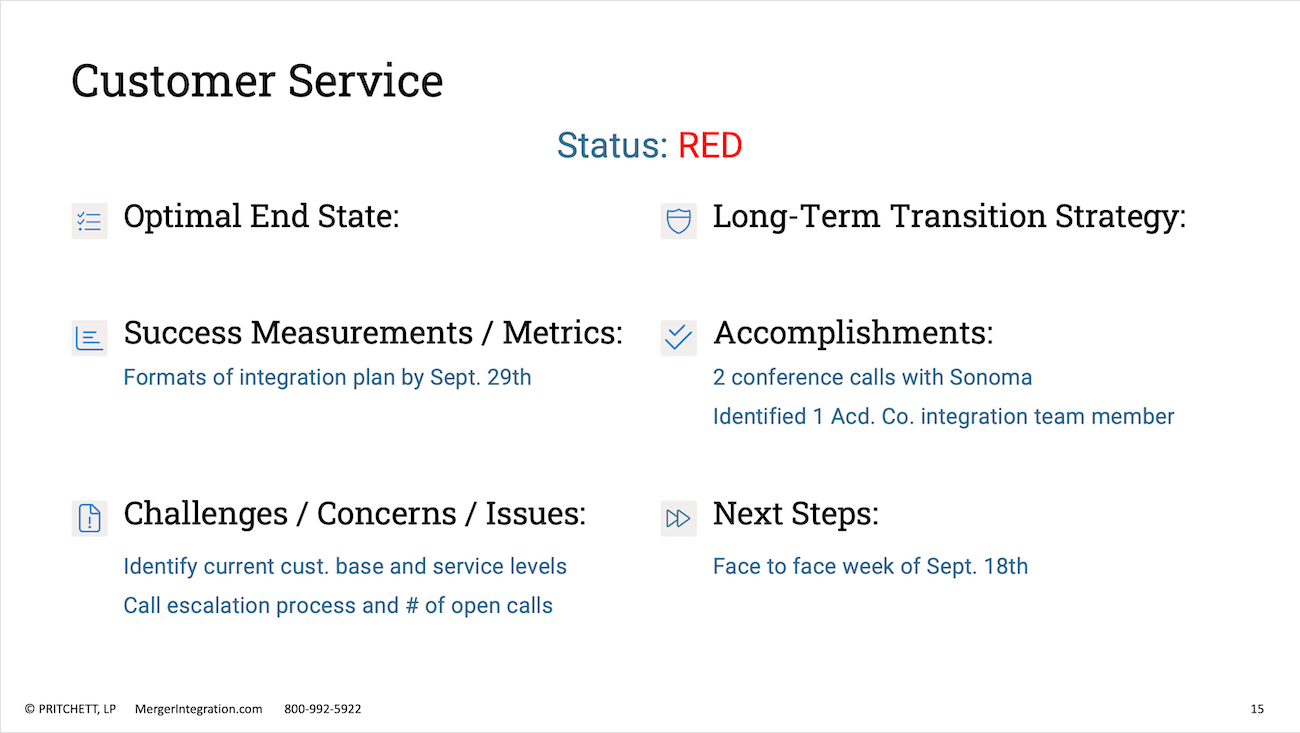Click the fast-forward icon beside Next Steps
Viewport: 1300px width, 733px height.
[x=678, y=518]
